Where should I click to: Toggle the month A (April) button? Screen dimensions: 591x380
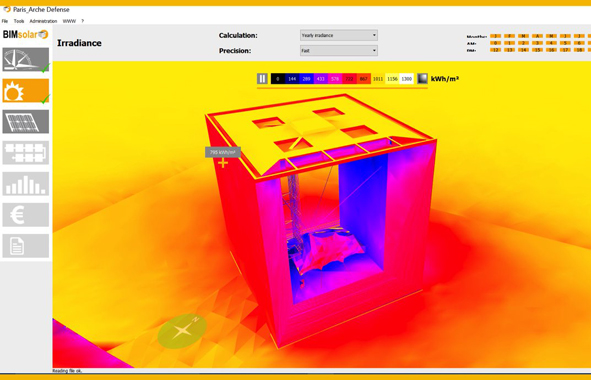click(537, 36)
